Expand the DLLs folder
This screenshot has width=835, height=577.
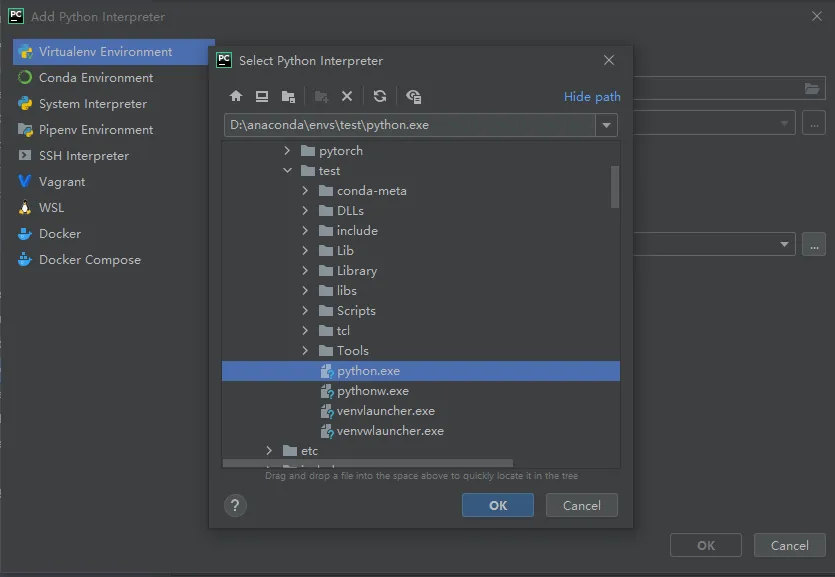(x=305, y=211)
